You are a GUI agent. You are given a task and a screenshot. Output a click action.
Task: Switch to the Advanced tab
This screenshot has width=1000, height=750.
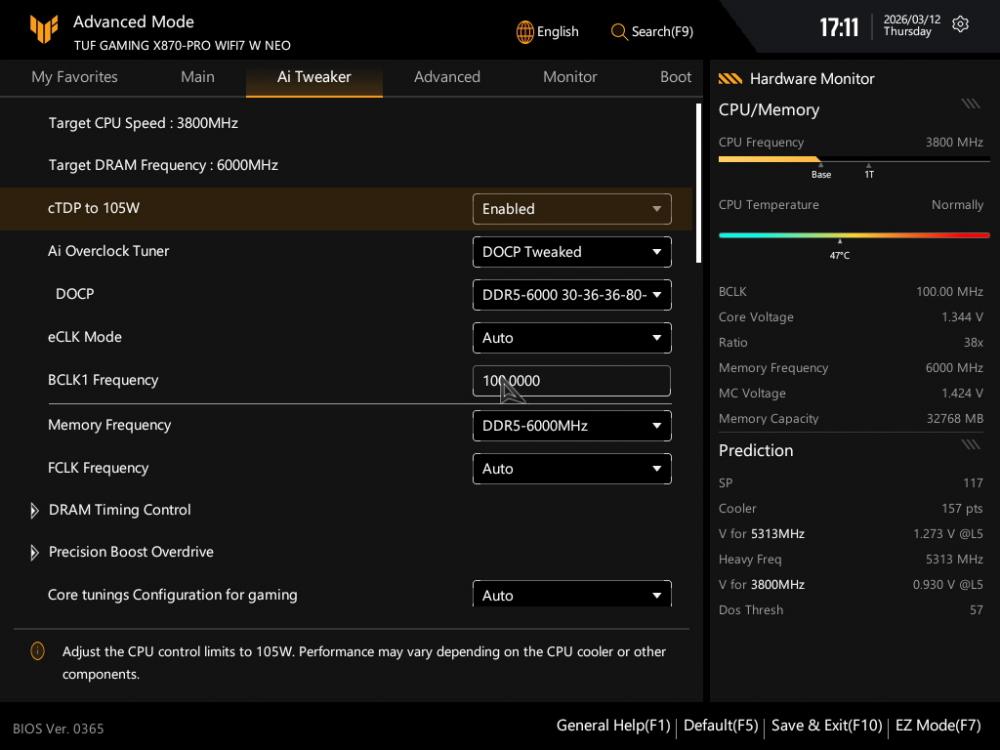point(447,77)
